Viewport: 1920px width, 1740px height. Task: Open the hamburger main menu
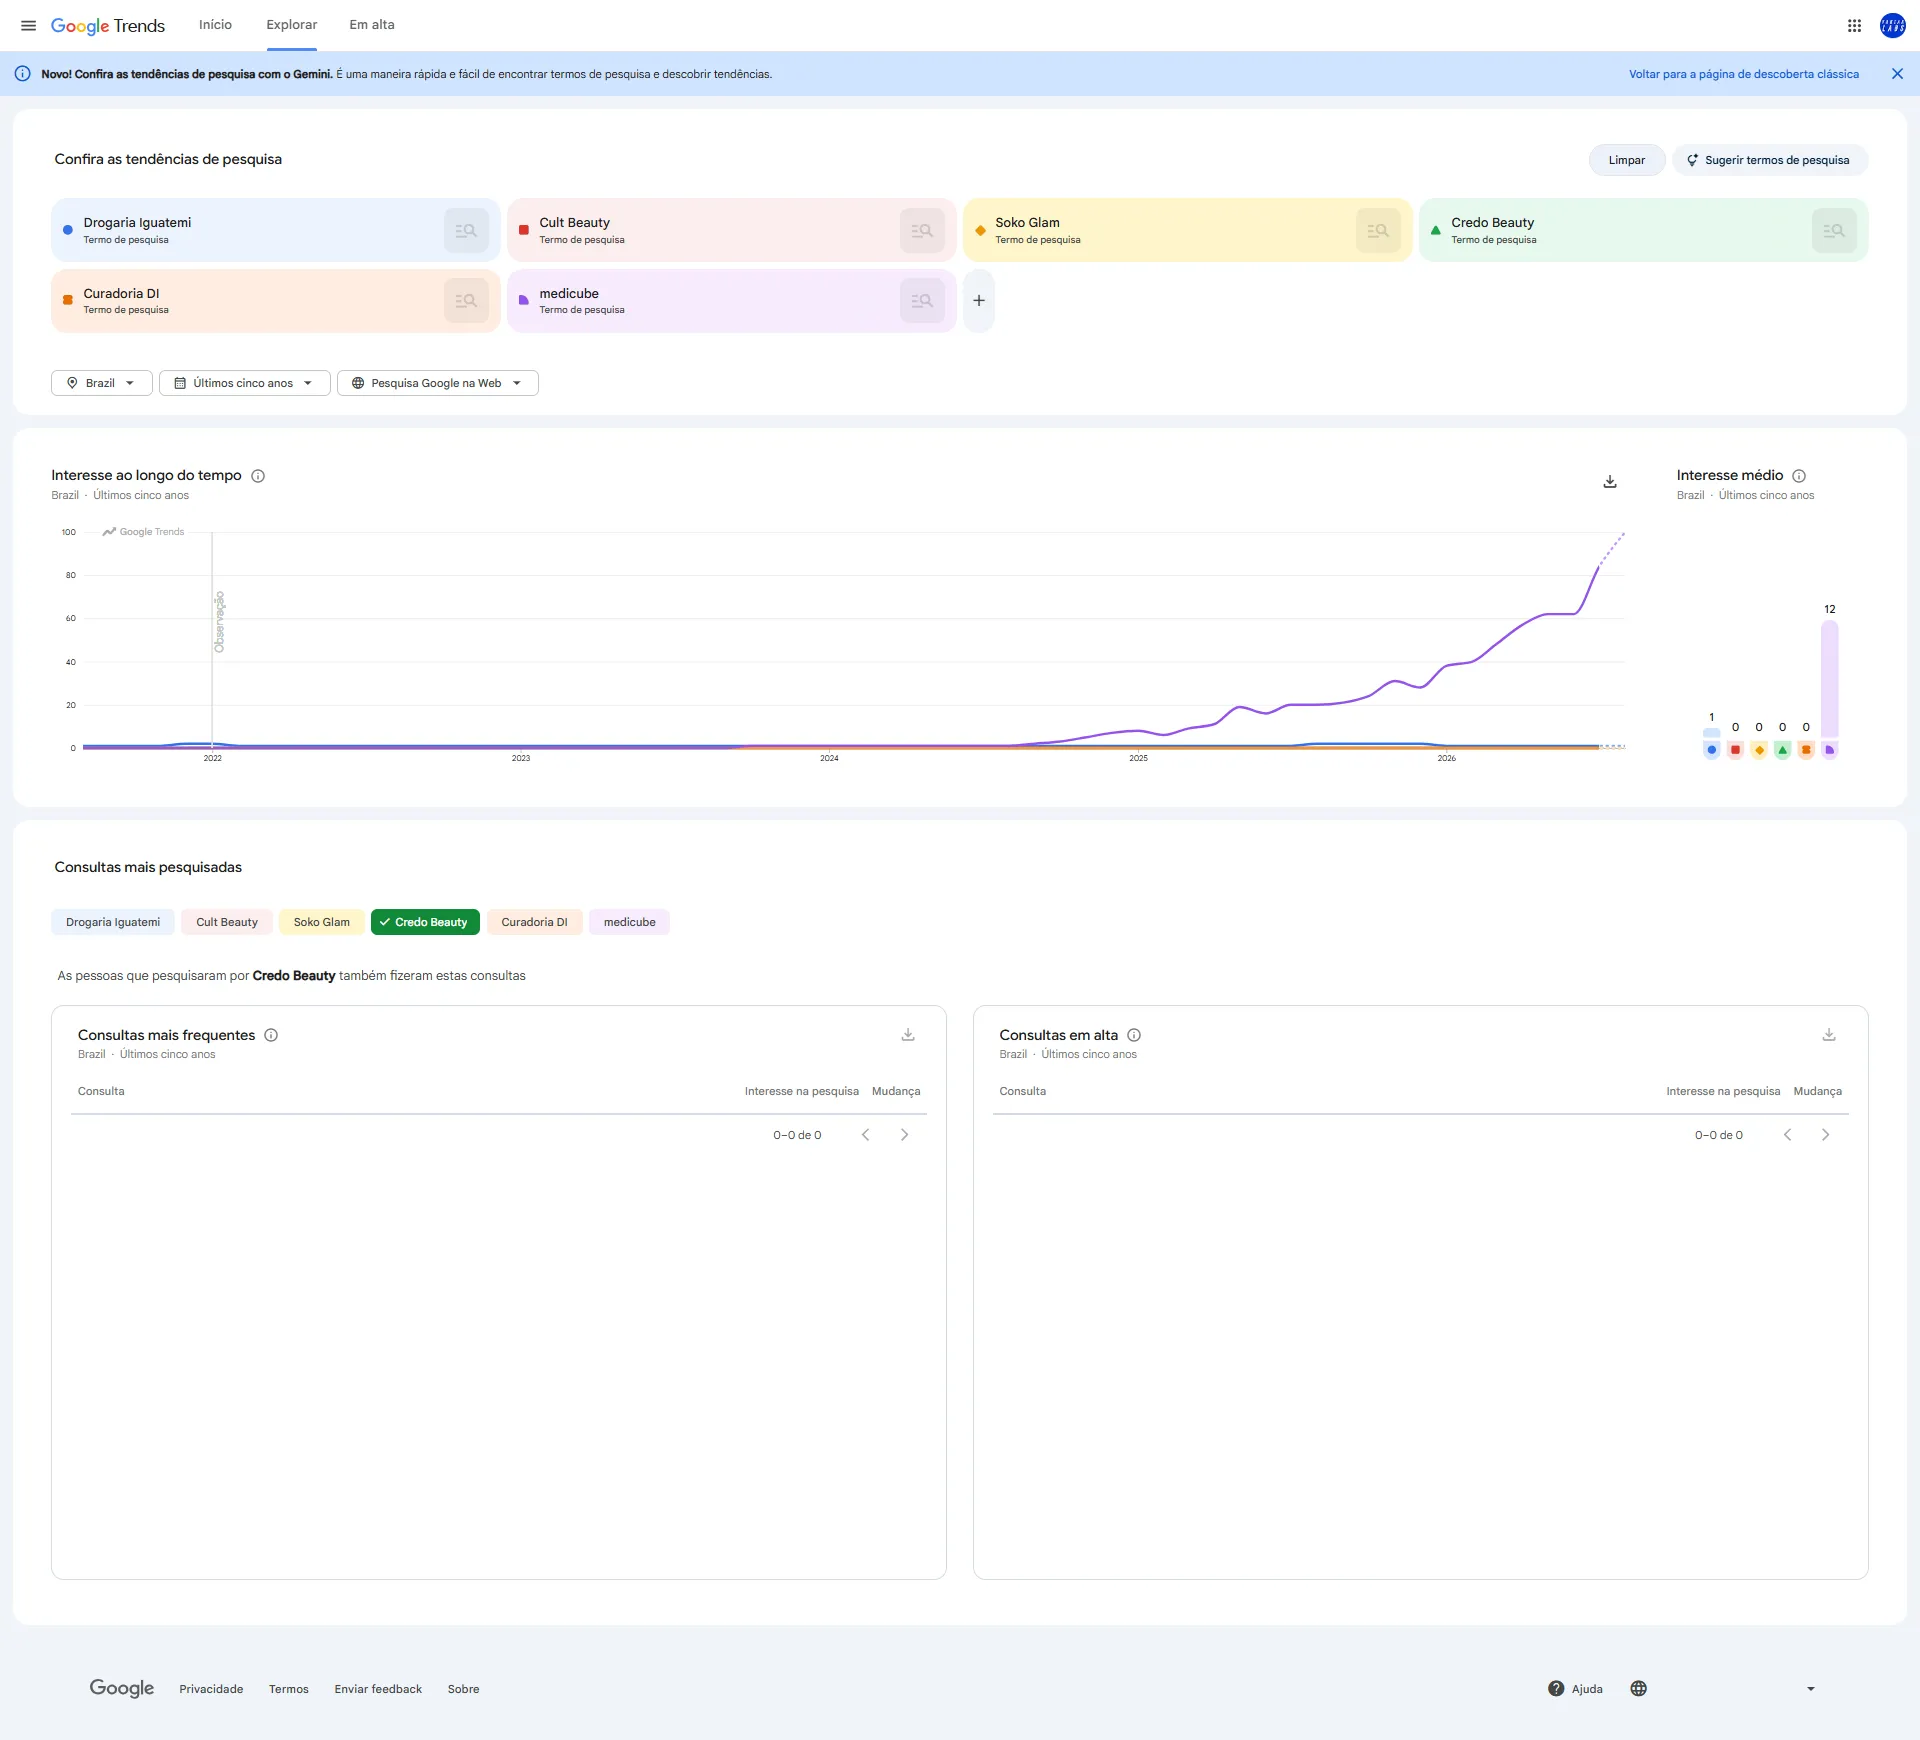point(28,25)
